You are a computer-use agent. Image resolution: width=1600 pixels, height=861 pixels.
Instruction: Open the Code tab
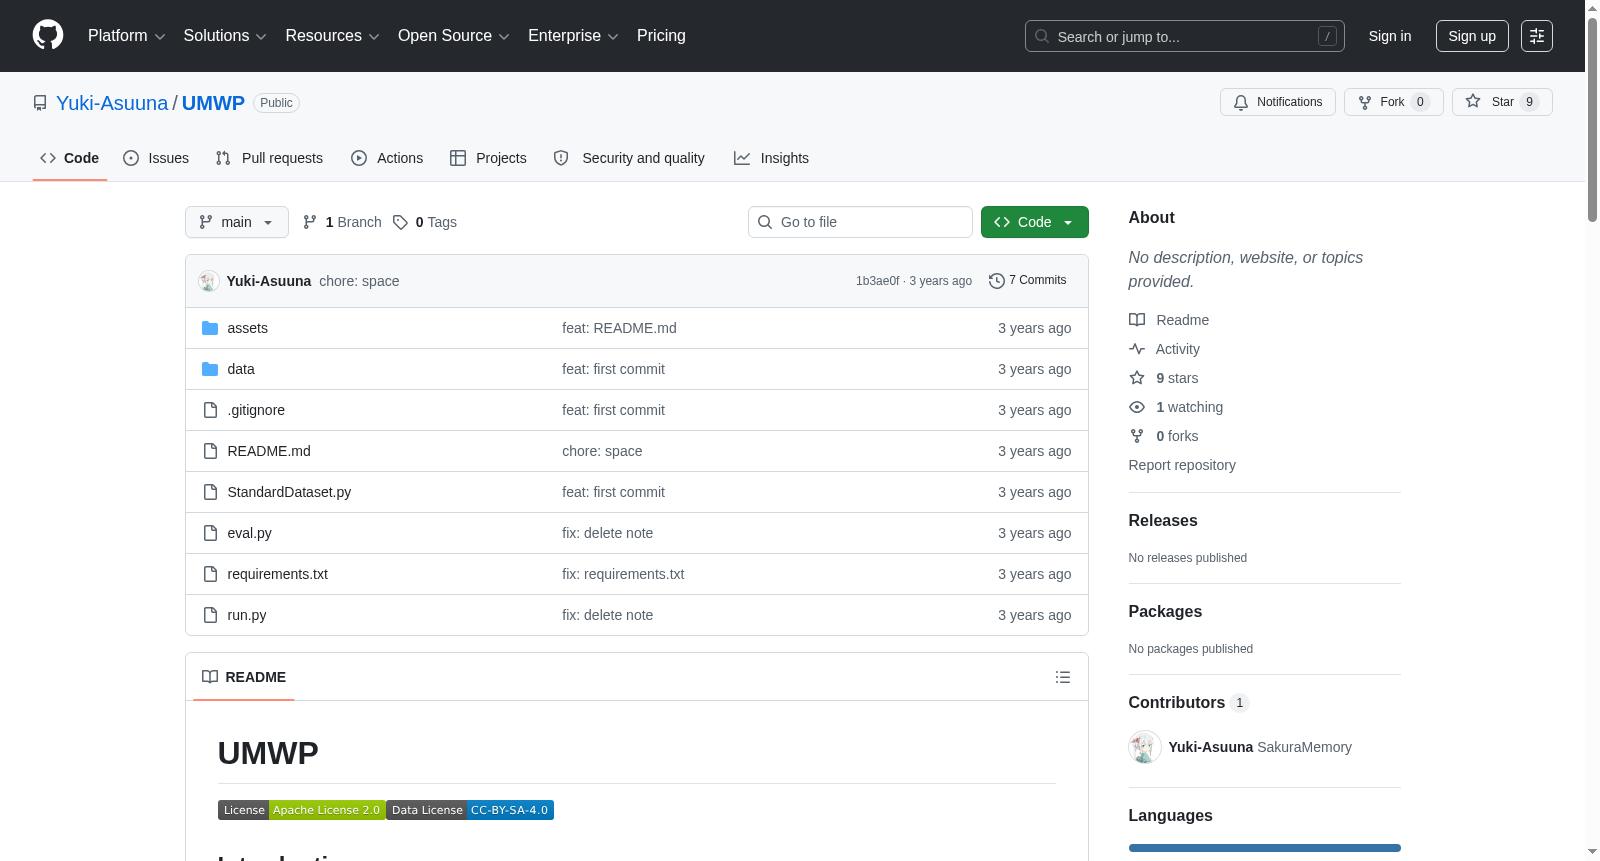click(x=70, y=158)
